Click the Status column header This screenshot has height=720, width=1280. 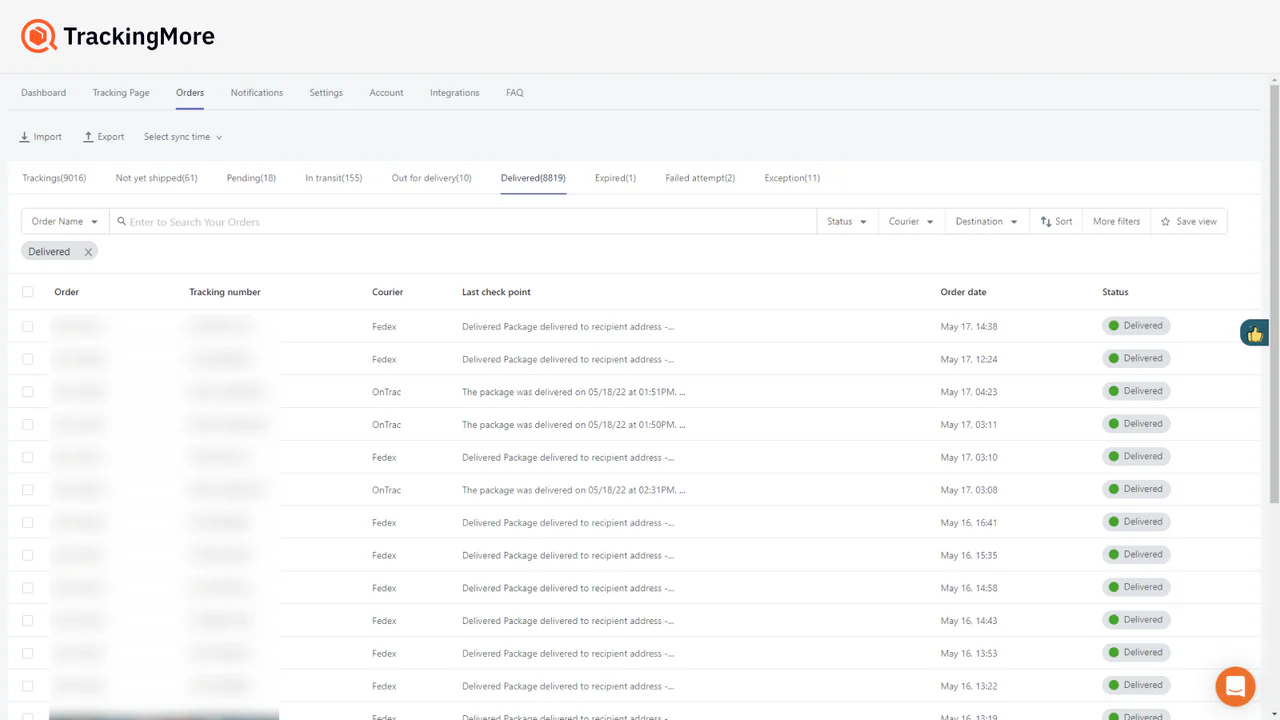click(x=1115, y=292)
